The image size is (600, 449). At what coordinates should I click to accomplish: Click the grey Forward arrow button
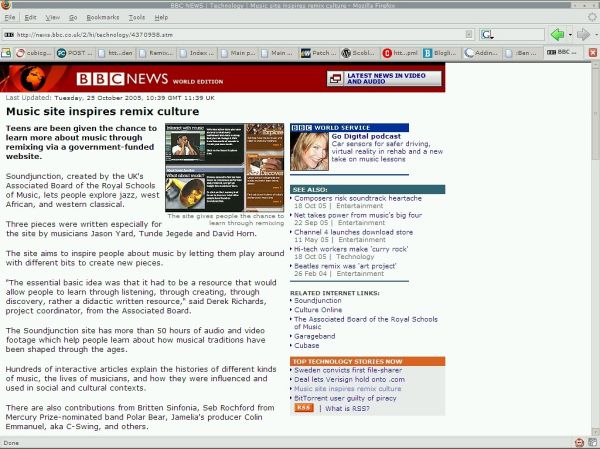584,34
